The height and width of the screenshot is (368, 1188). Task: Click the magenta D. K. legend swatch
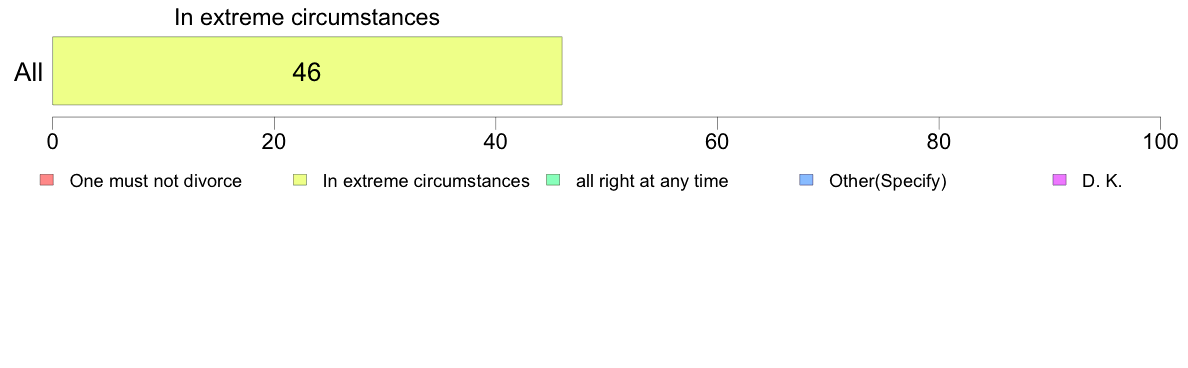1058,180
